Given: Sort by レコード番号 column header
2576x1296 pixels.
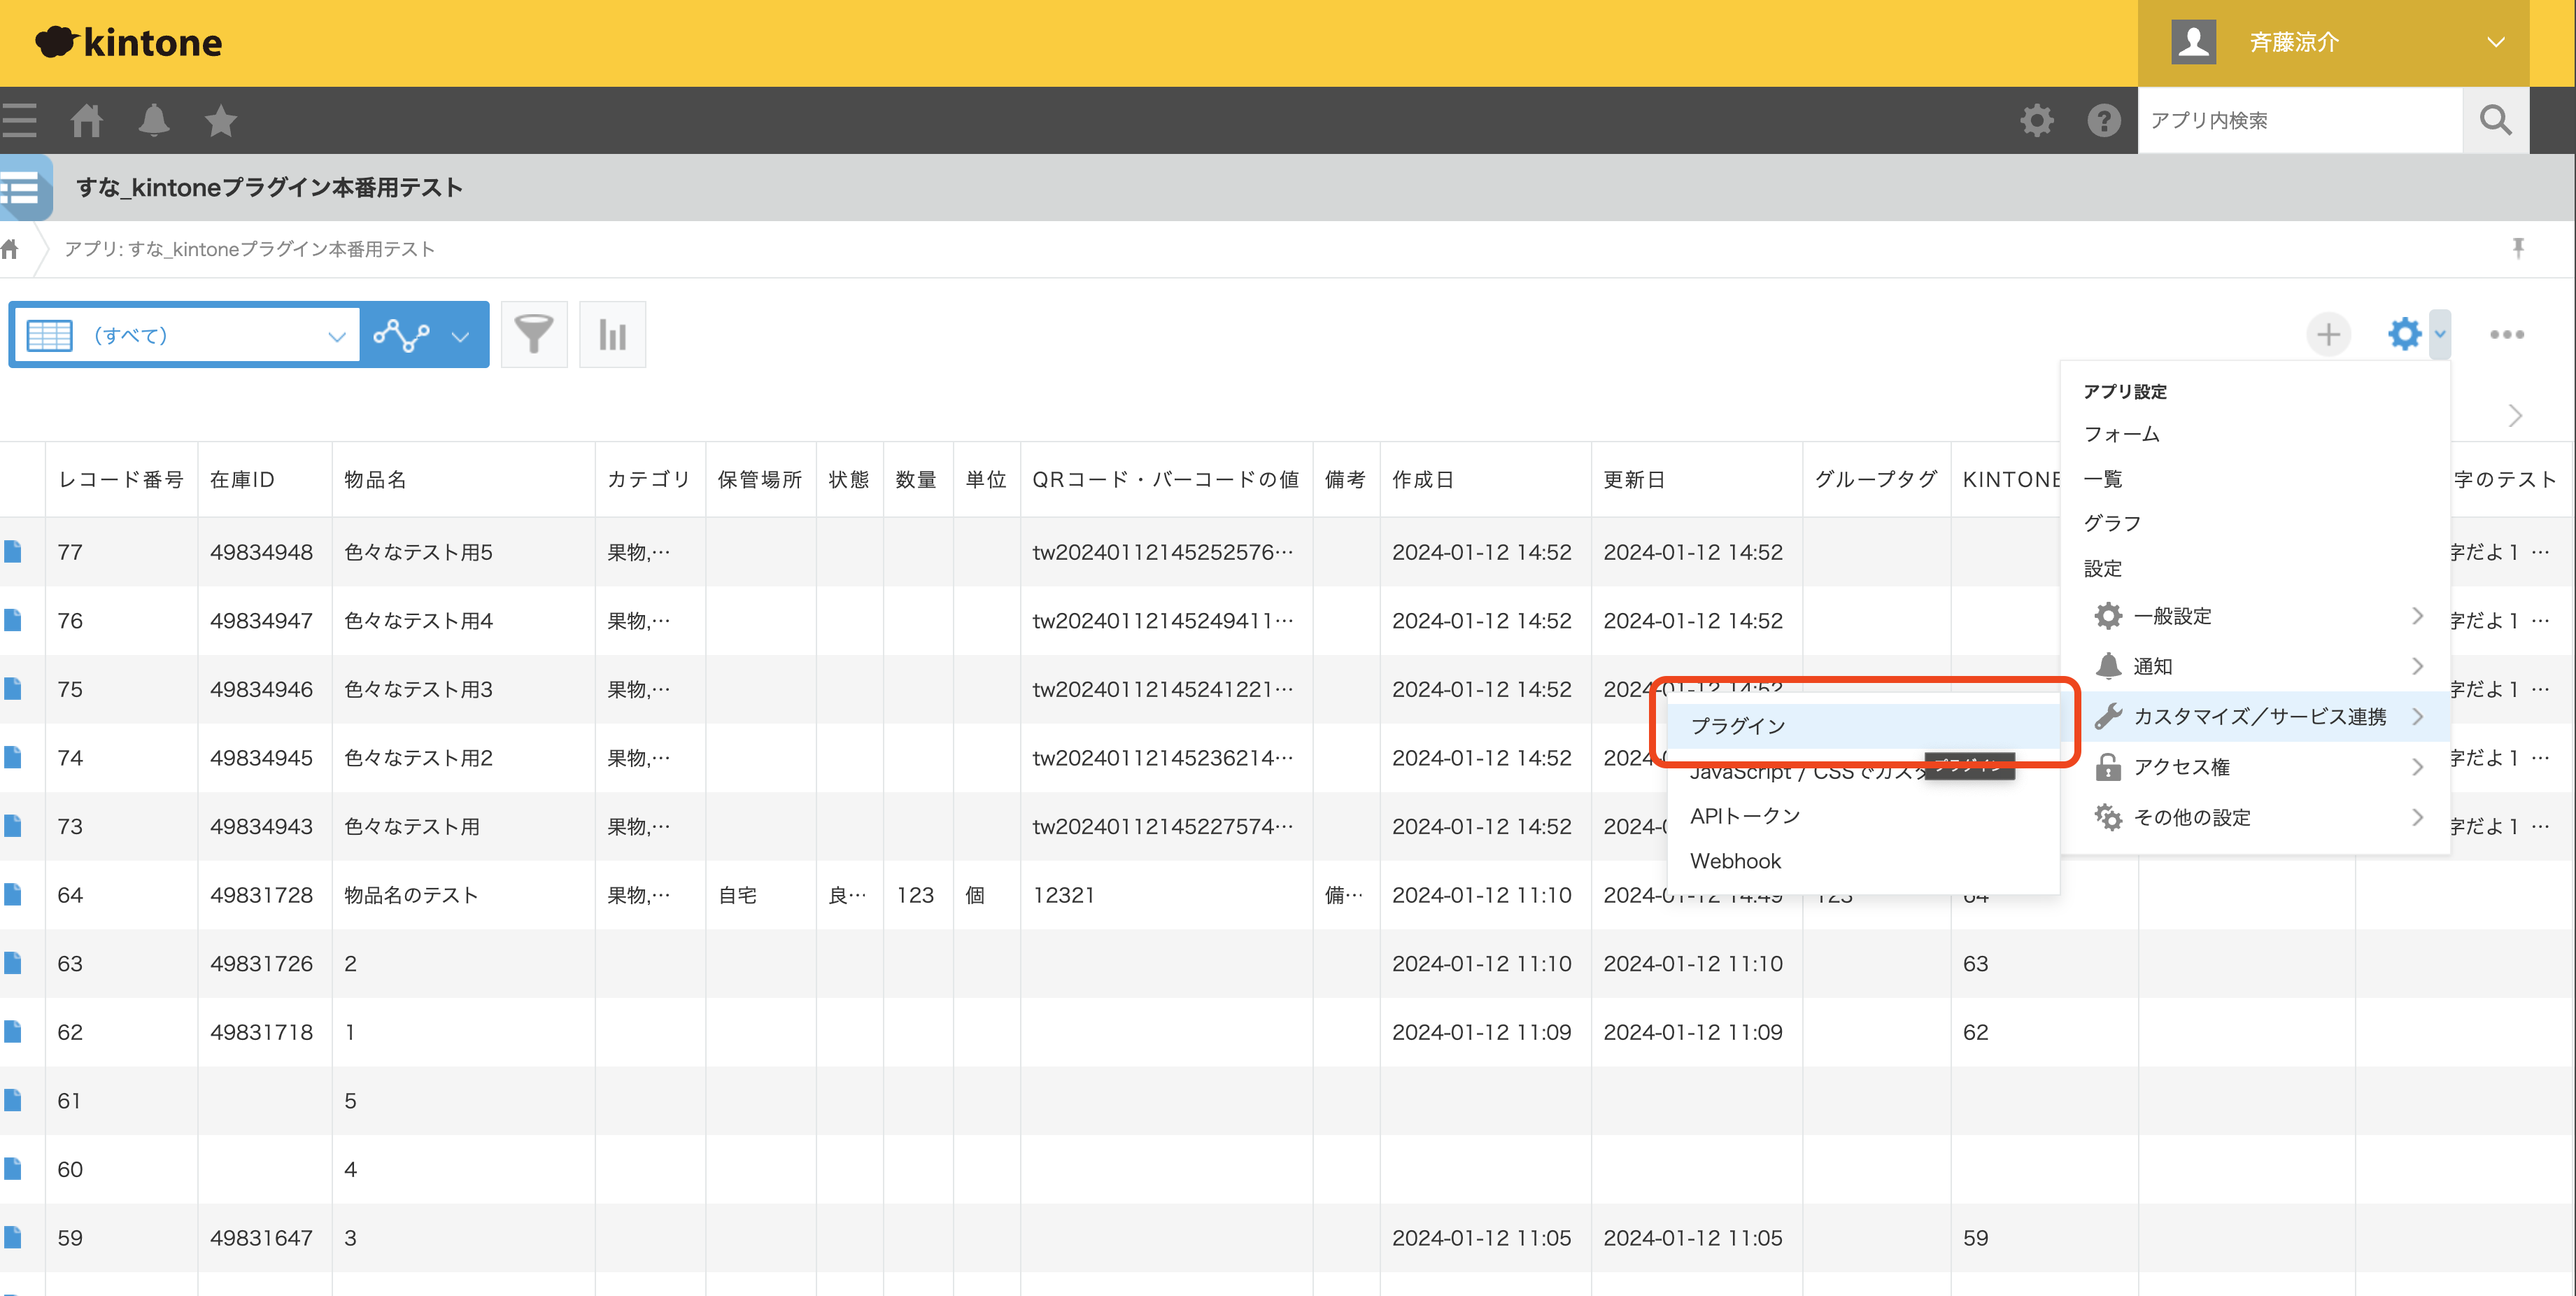Looking at the screenshot, I should point(120,479).
